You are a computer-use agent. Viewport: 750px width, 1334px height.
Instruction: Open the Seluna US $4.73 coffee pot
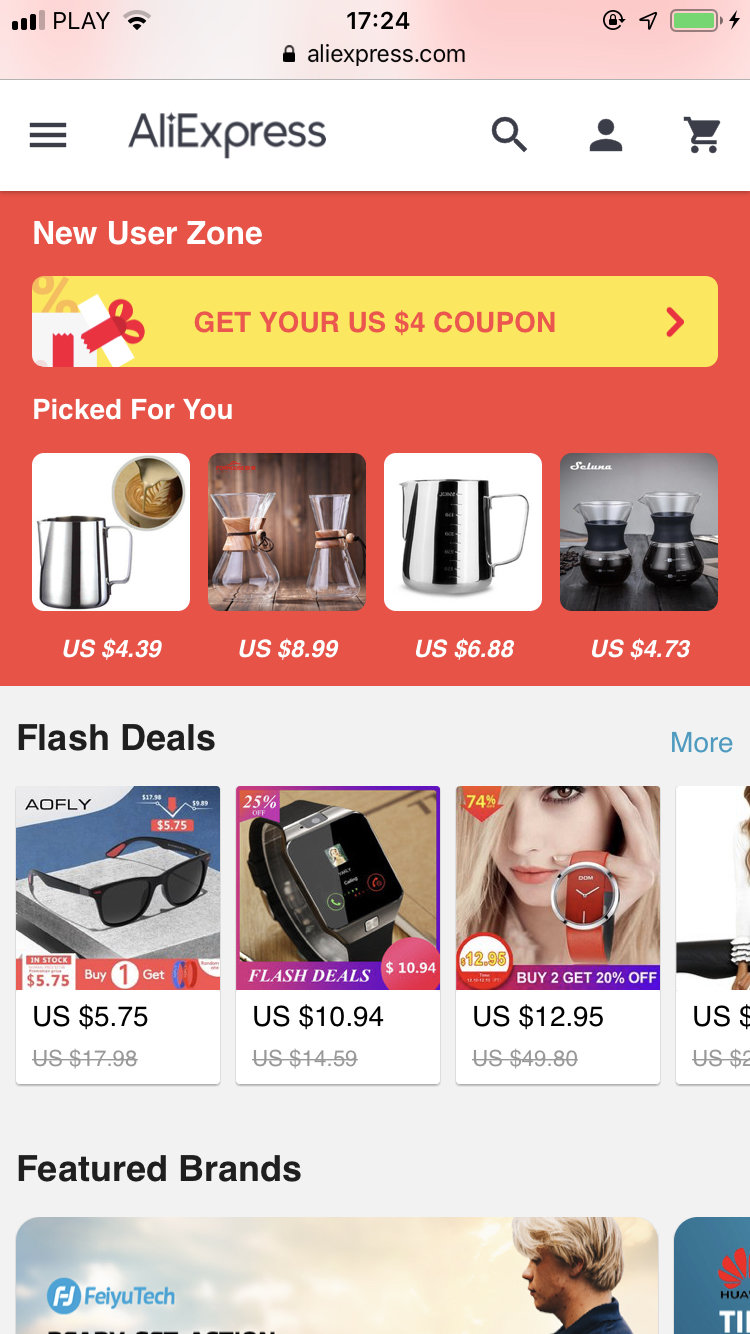(639, 532)
